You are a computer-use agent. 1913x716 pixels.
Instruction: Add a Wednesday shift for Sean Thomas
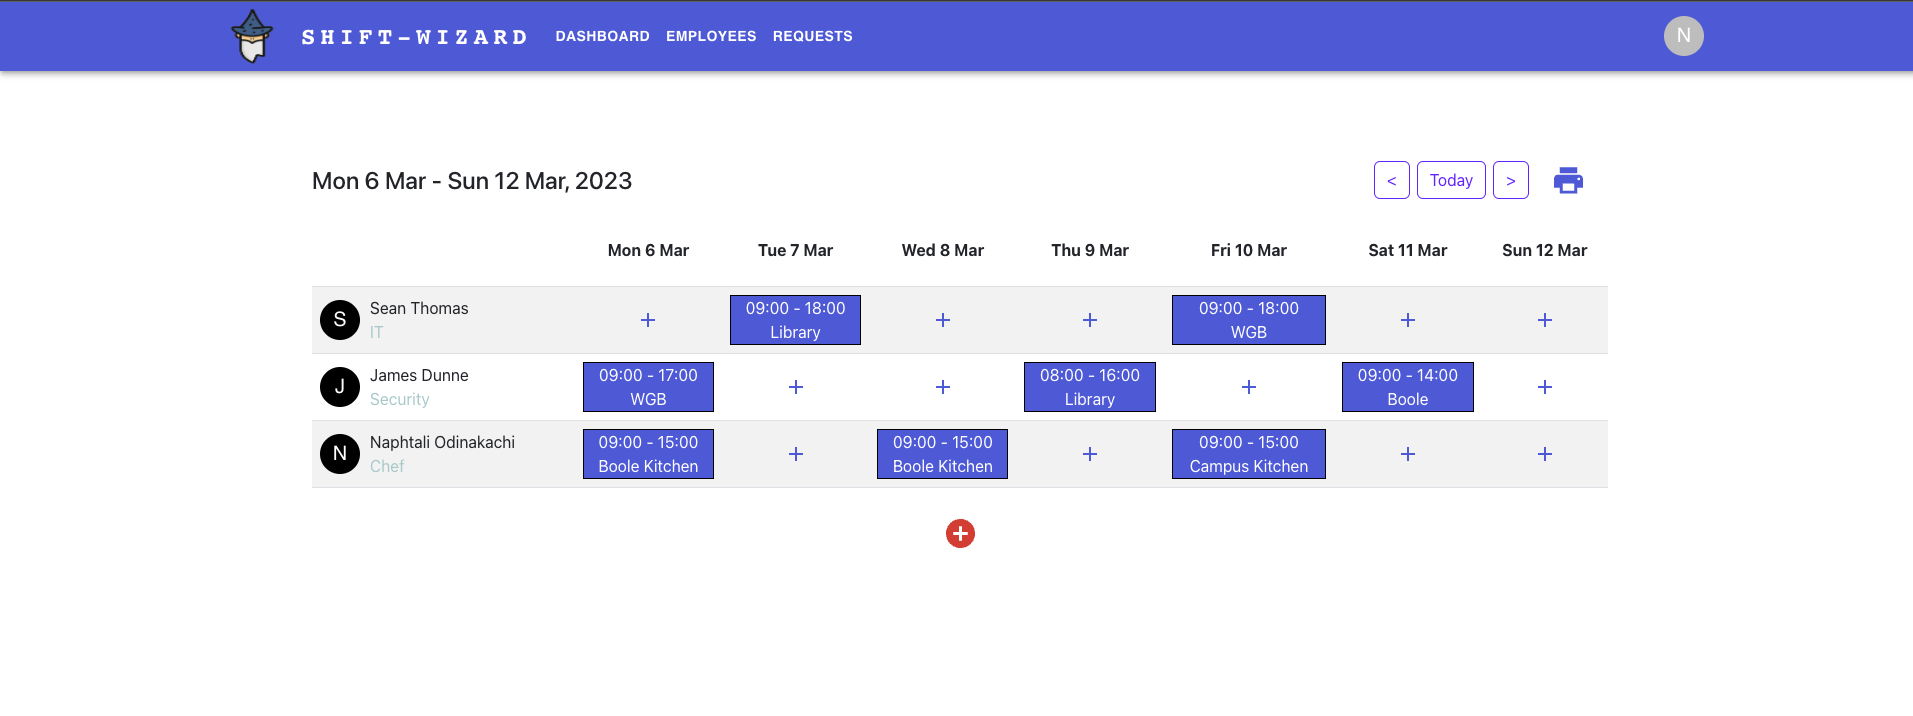[x=941, y=319]
